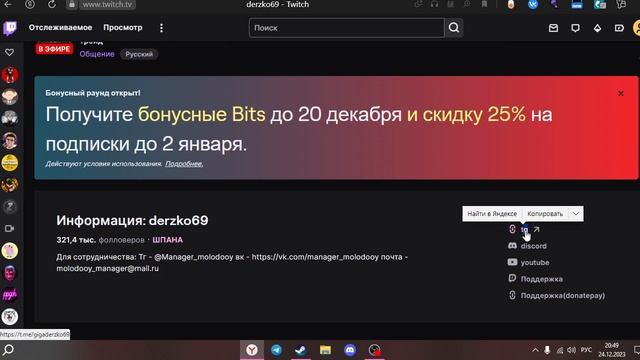Close the bonus Bits banner
The image size is (640, 360).
coord(620,93)
